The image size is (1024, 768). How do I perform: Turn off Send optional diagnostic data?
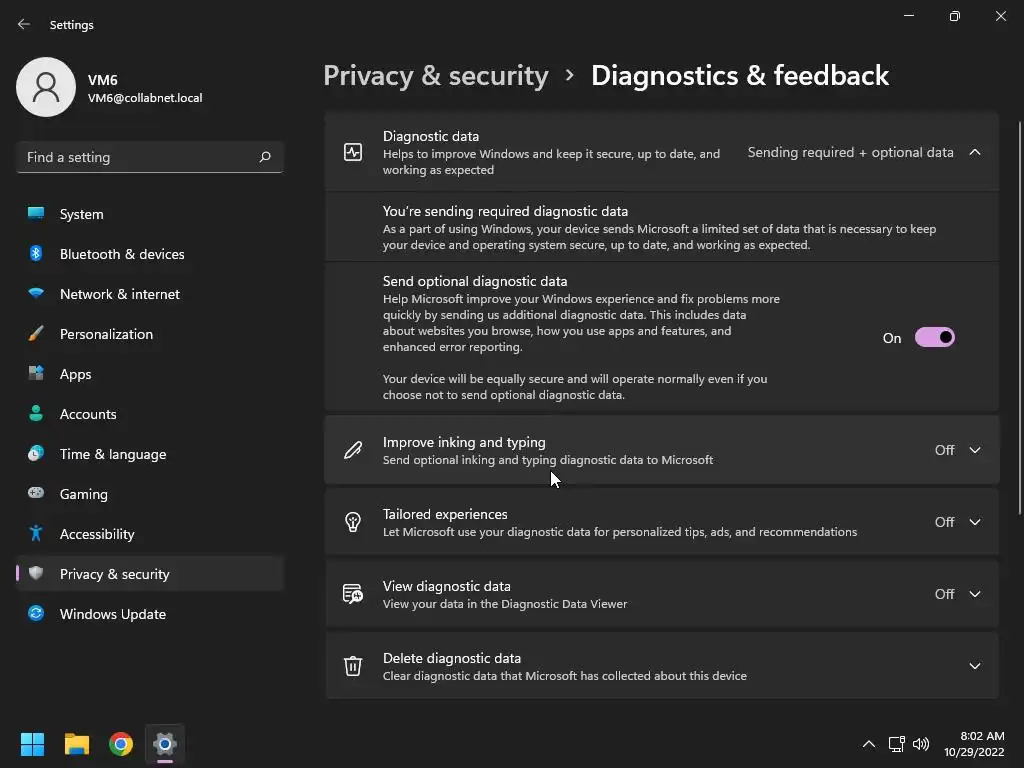pyautogui.click(x=935, y=338)
